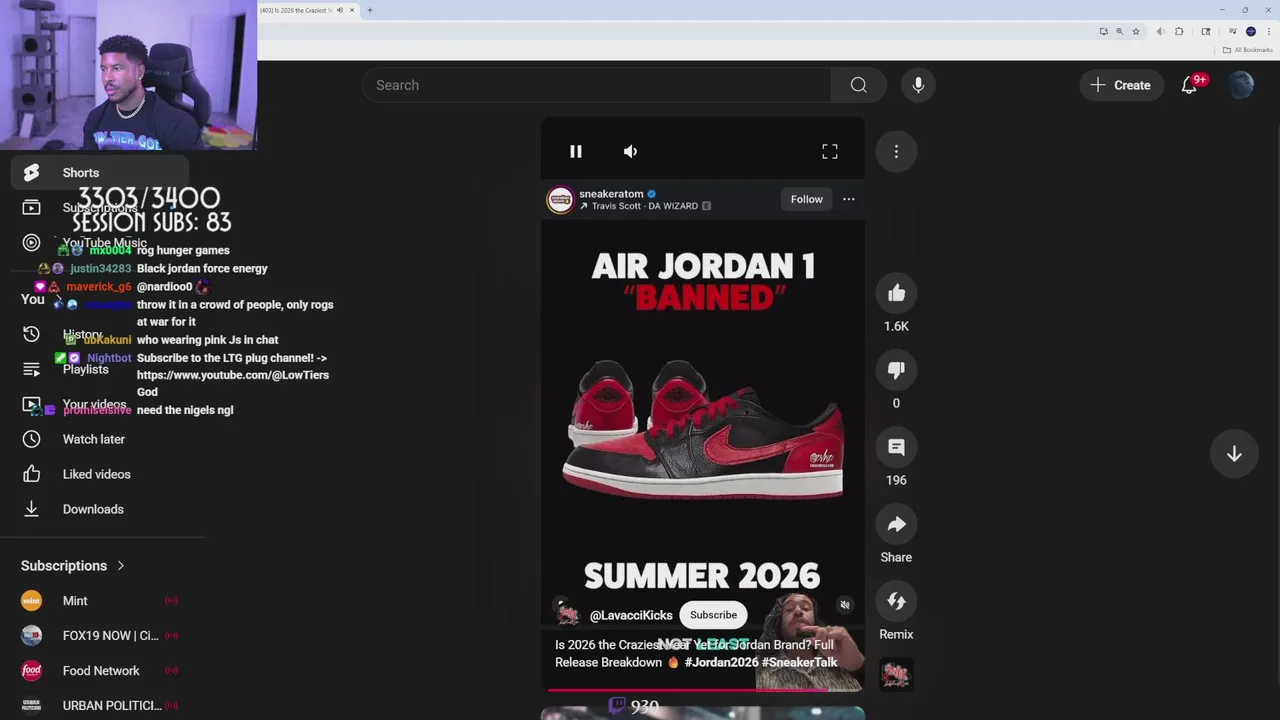Like the Short with thumbs up
Image resolution: width=1280 pixels, height=720 pixels.
coord(896,293)
